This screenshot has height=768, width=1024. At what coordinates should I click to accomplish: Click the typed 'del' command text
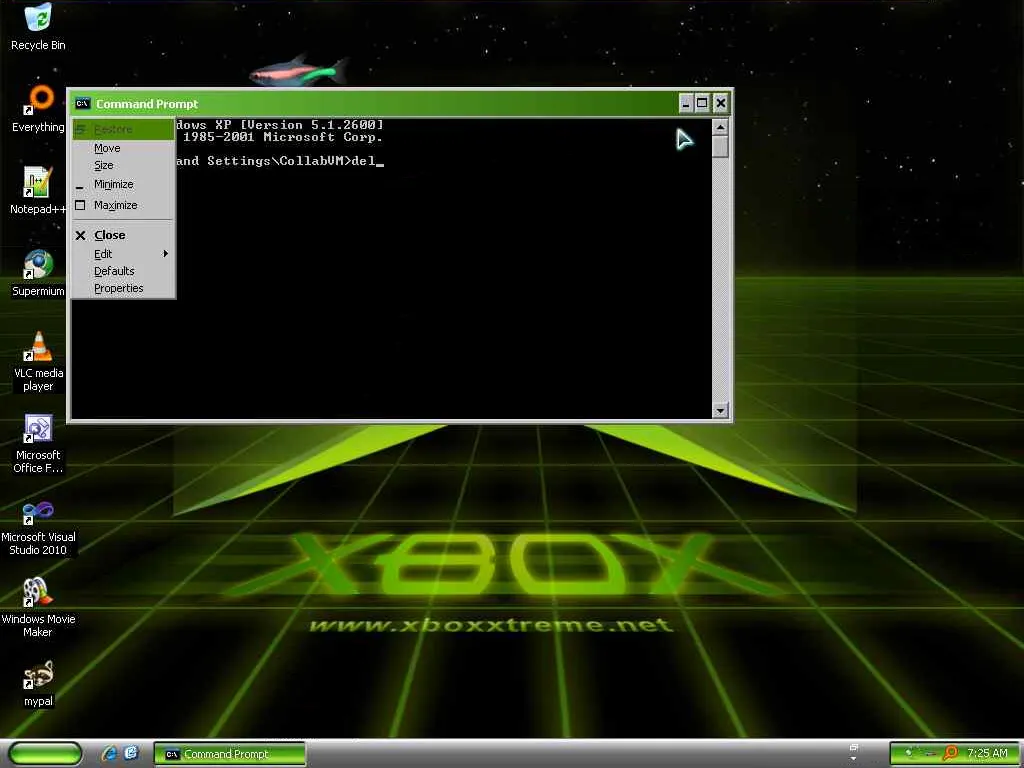(363, 161)
